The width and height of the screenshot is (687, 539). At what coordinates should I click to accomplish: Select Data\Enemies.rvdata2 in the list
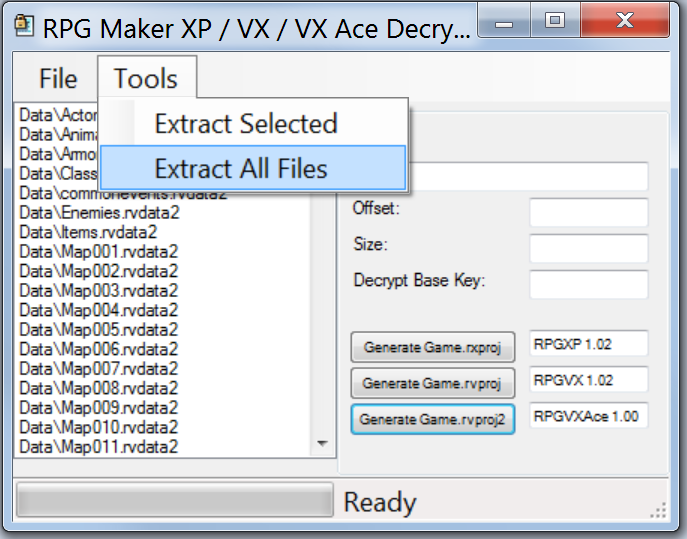[99, 213]
